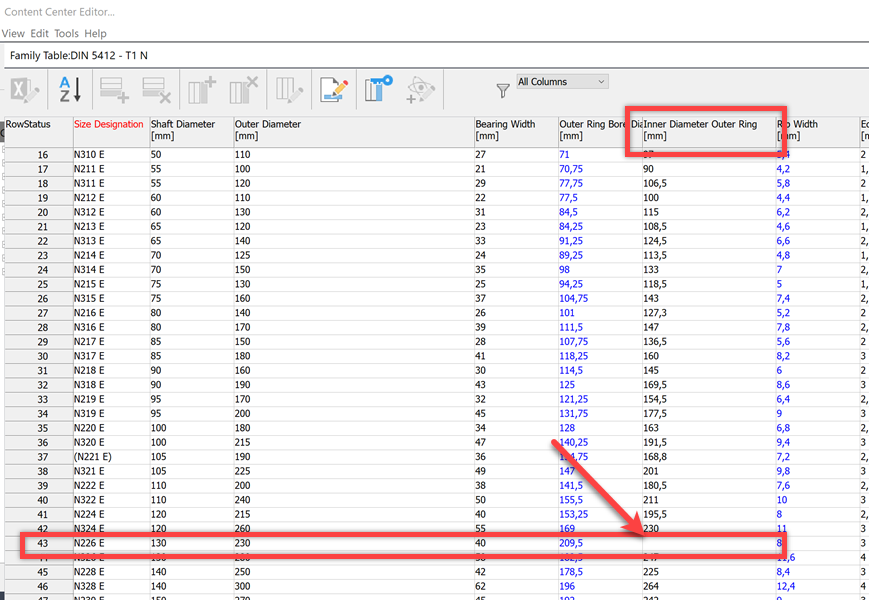This screenshot has width=869, height=600.
Task: Remove a column with the delete-column icon
Action: point(243,89)
